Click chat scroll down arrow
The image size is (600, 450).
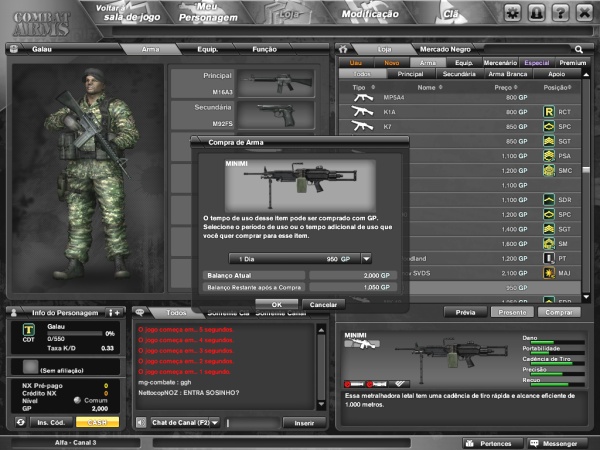point(321,404)
